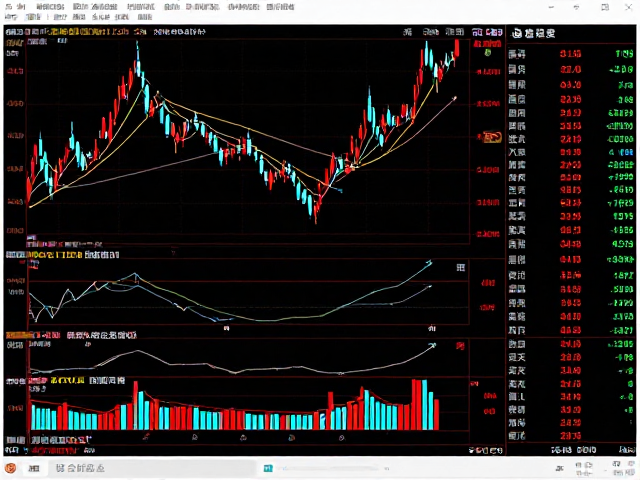
Task: Click the white box icon in the first indicator panel
Action: pos(460,268)
